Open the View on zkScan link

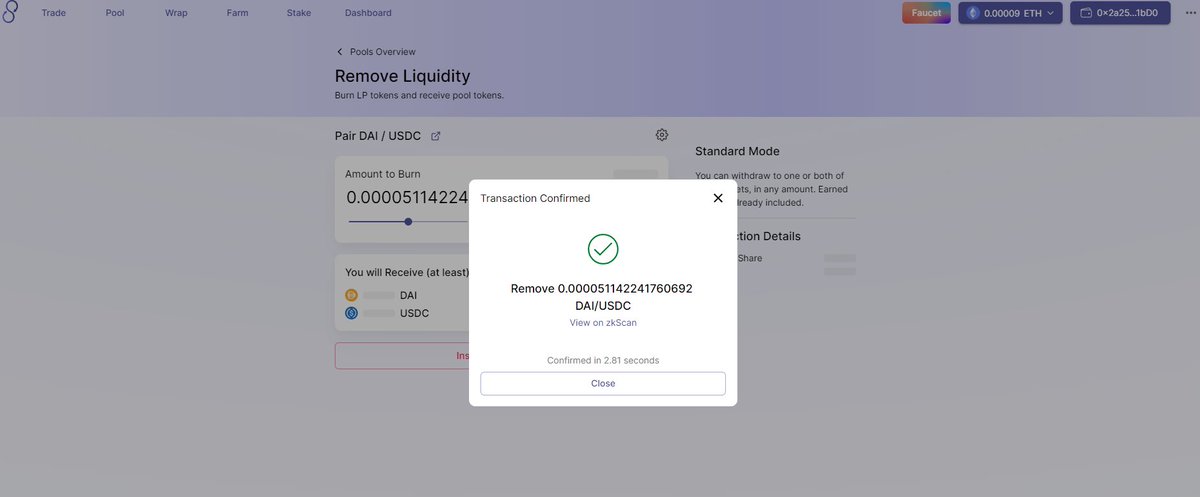pos(603,323)
